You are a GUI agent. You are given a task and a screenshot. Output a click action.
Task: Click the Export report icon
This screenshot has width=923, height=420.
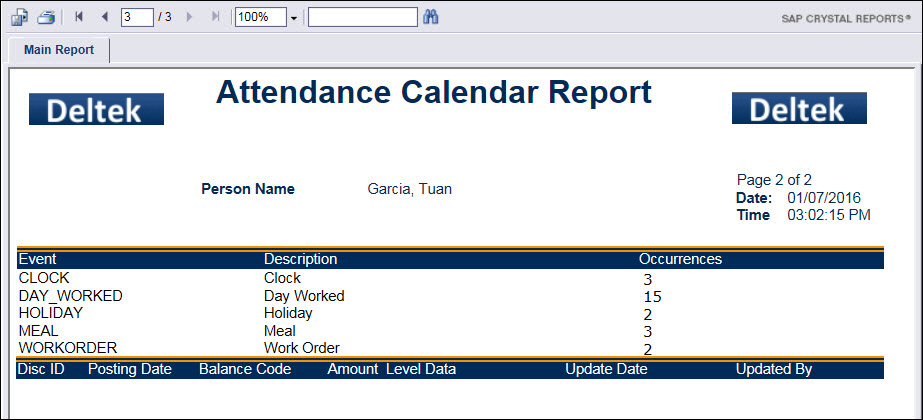[18, 17]
